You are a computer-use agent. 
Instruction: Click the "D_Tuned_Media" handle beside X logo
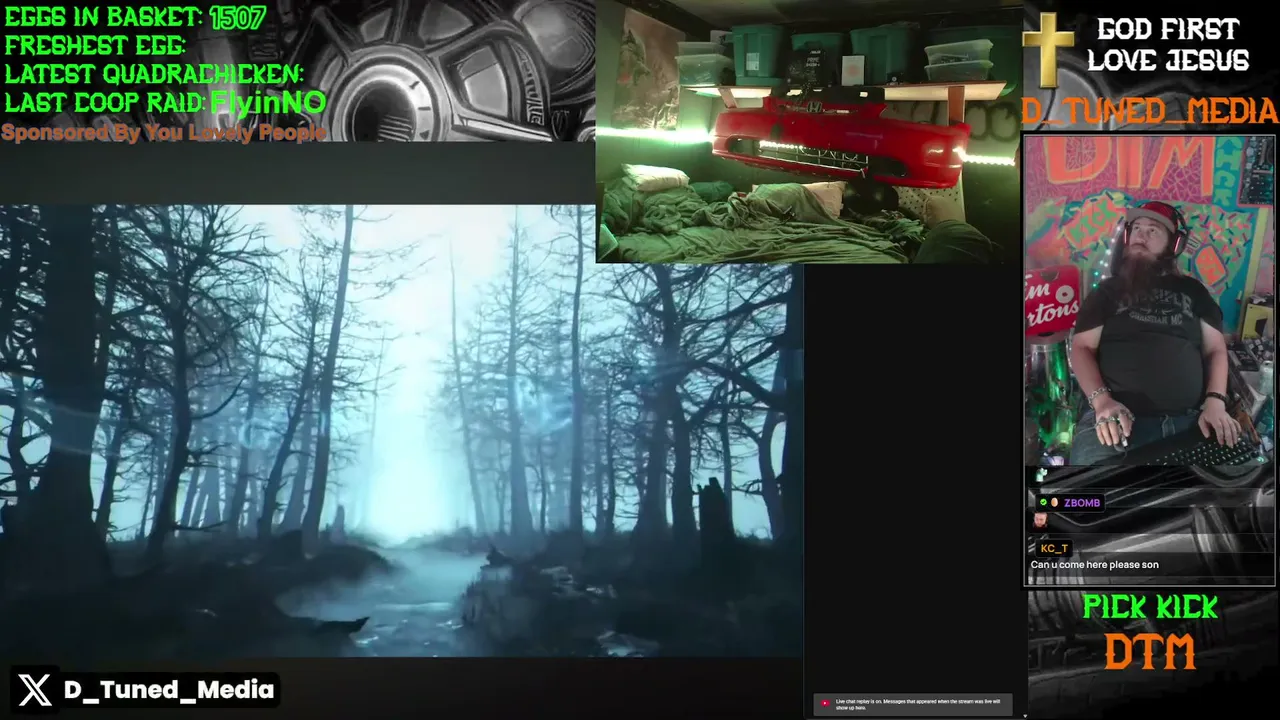[x=168, y=690]
